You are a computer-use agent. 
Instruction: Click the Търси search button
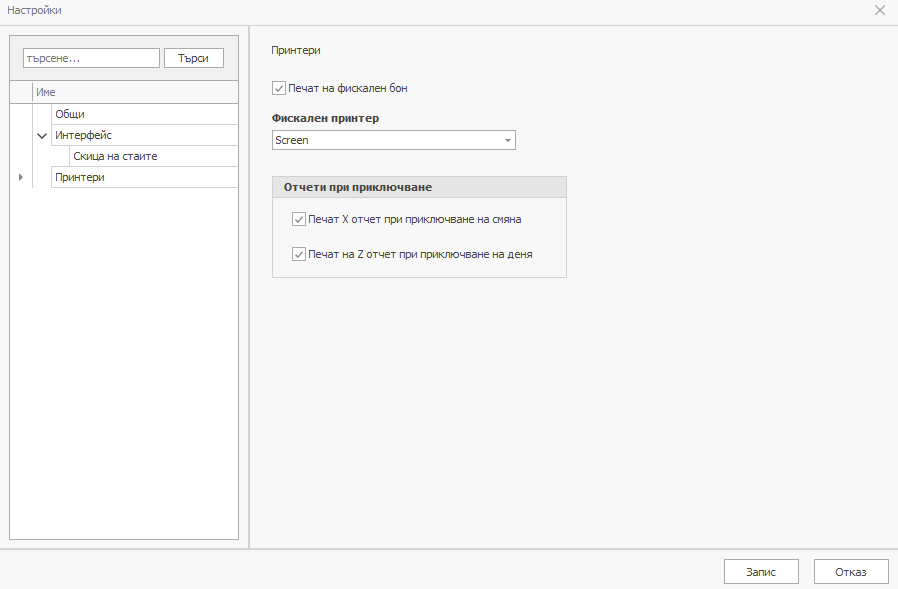point(193,57)
